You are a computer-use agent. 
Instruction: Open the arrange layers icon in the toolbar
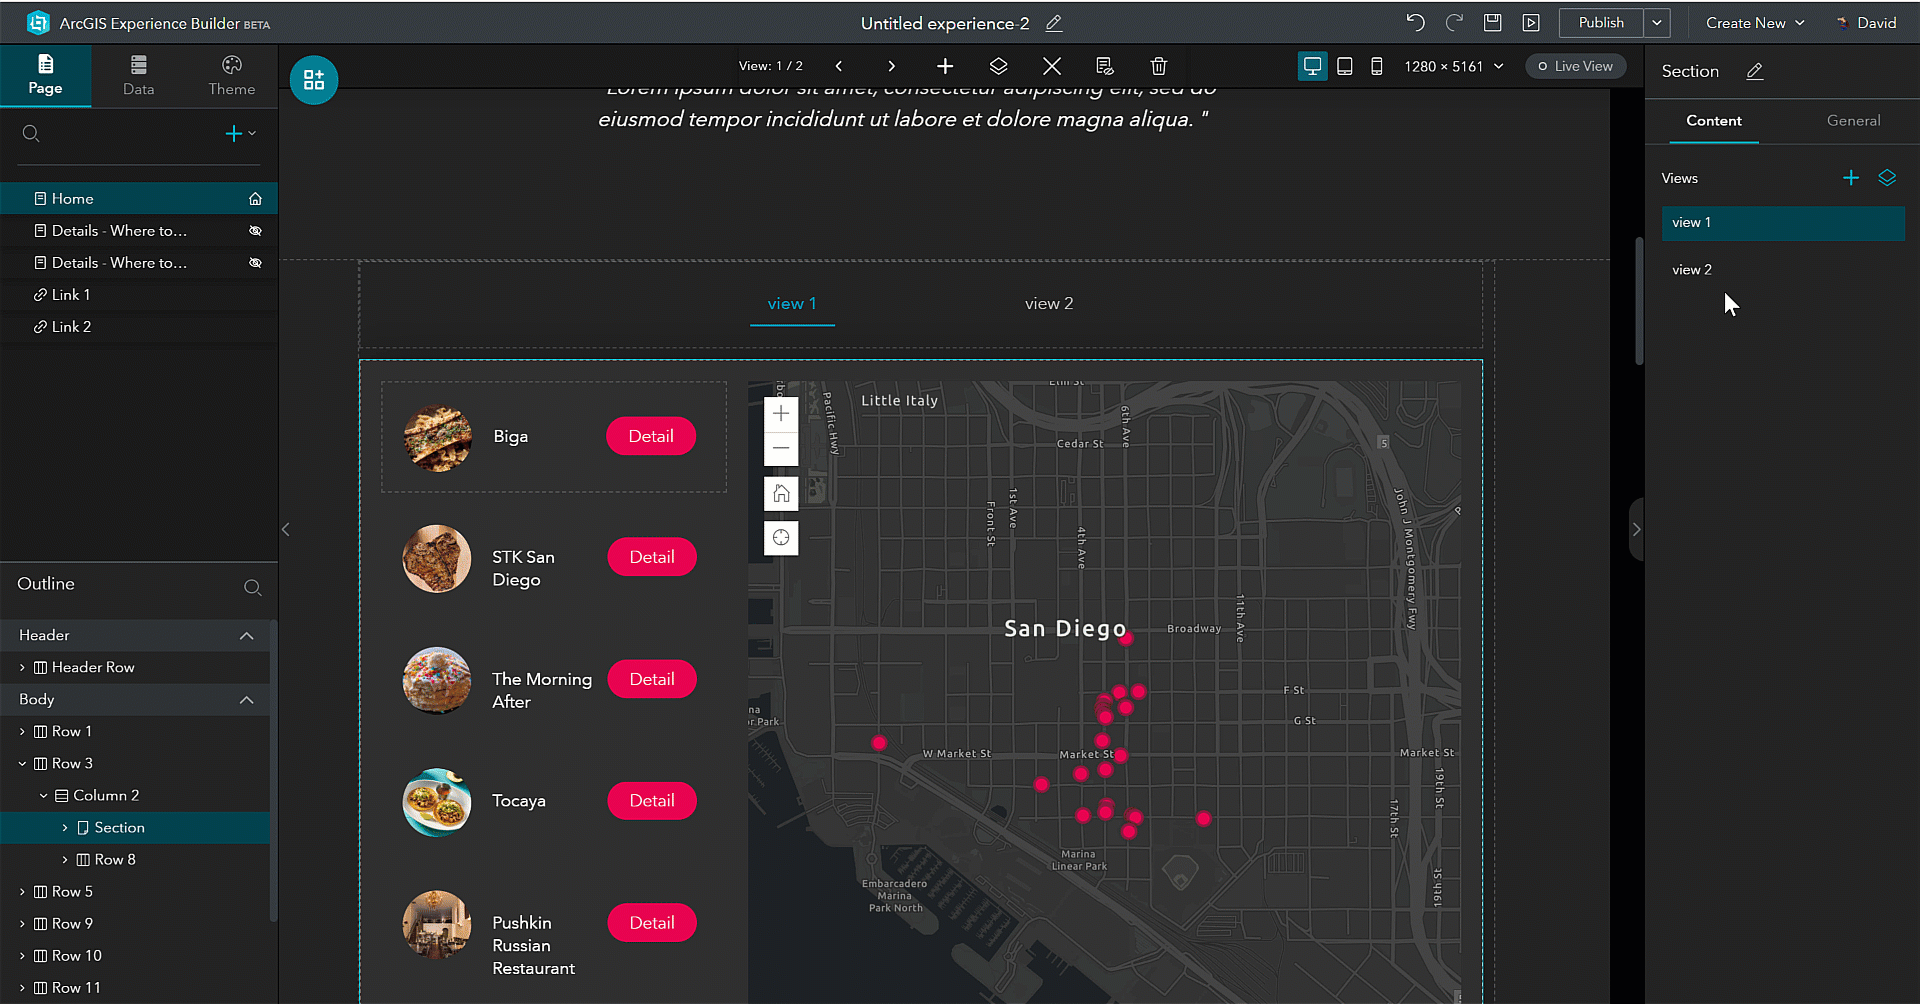click(x=998, y=66)
